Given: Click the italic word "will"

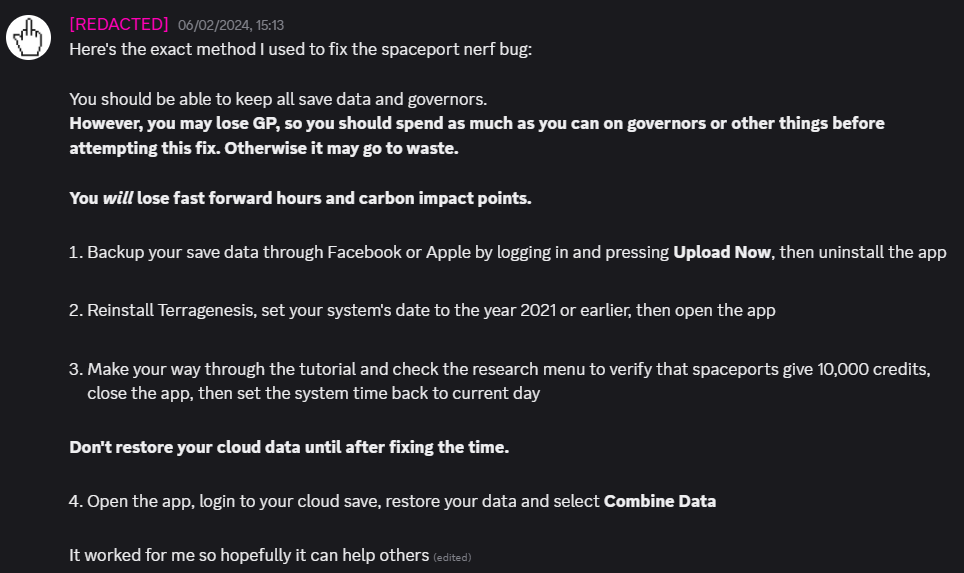Looking at the screenshot, I should 118,198.
